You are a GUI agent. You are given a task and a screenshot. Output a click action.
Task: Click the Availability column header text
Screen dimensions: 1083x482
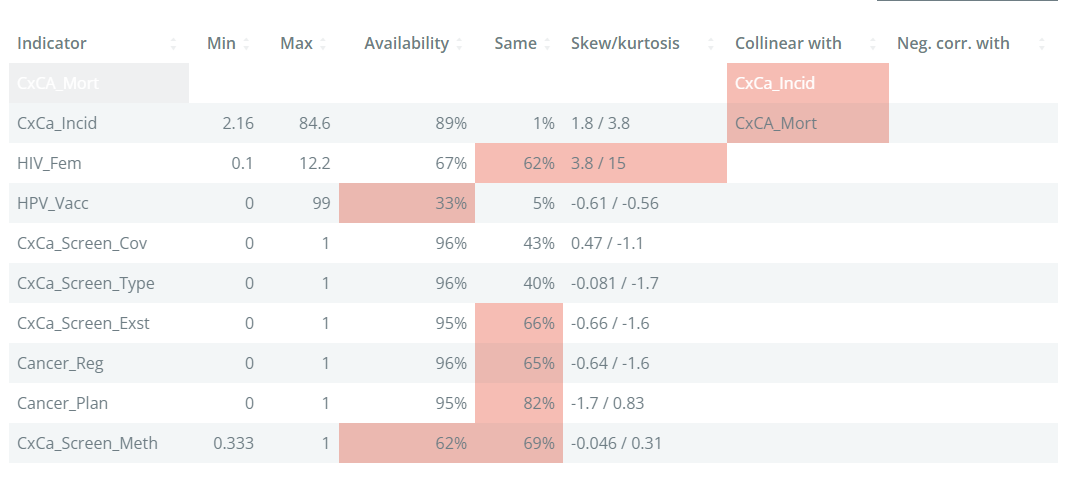(407, 44)
